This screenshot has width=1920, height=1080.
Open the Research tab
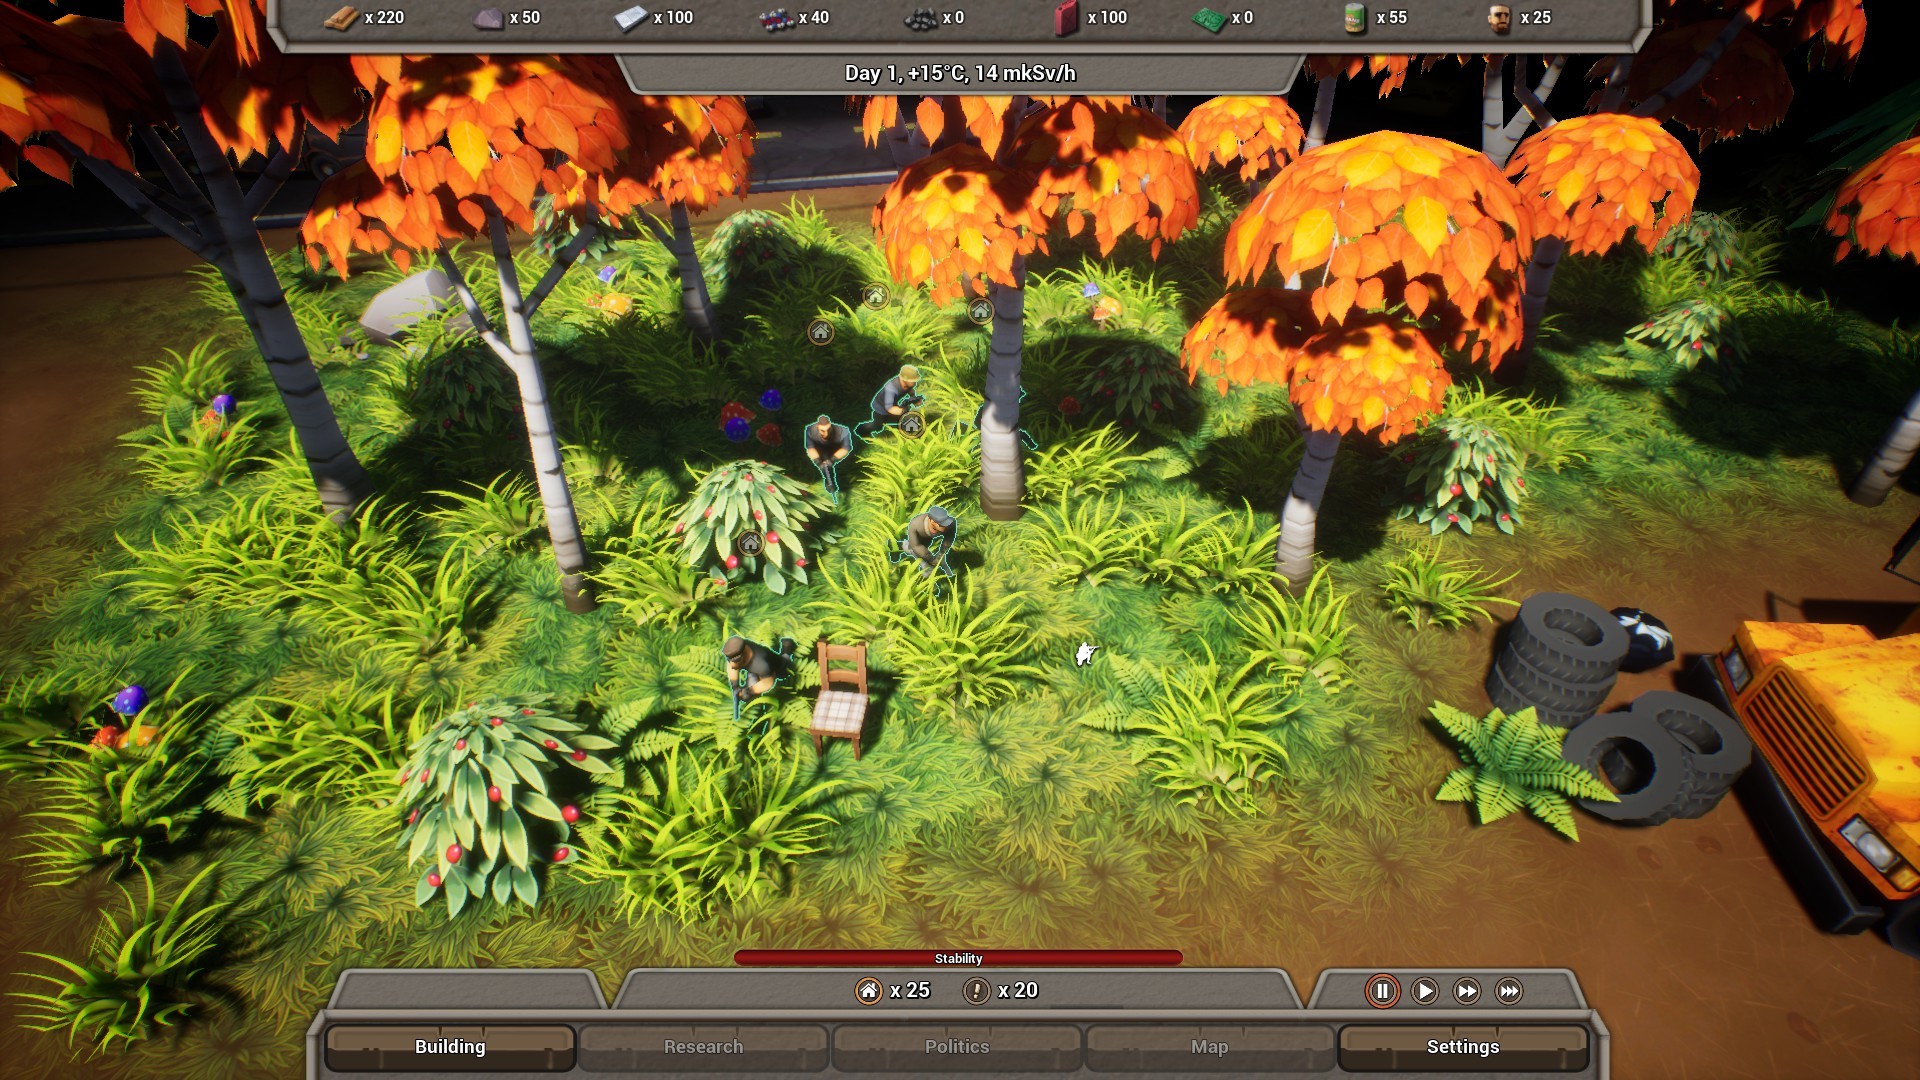click(x=703, y=1046)
